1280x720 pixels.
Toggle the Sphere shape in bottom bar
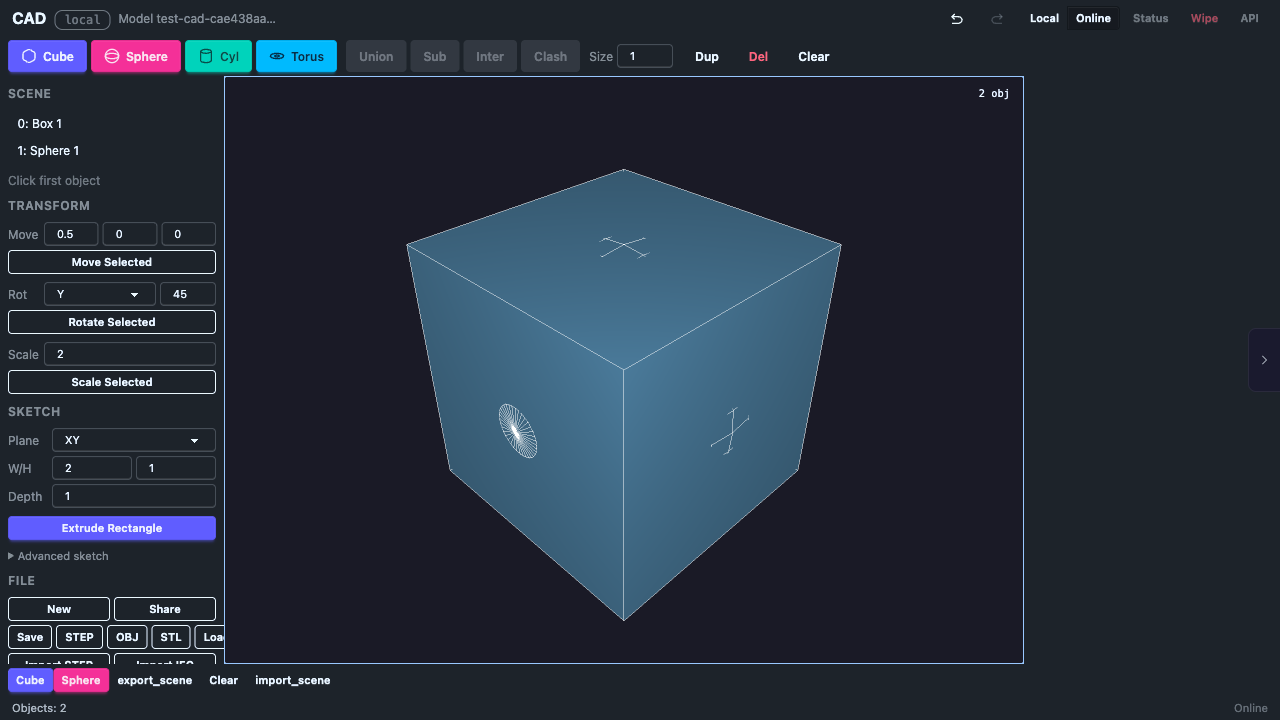tap(81, 680)
